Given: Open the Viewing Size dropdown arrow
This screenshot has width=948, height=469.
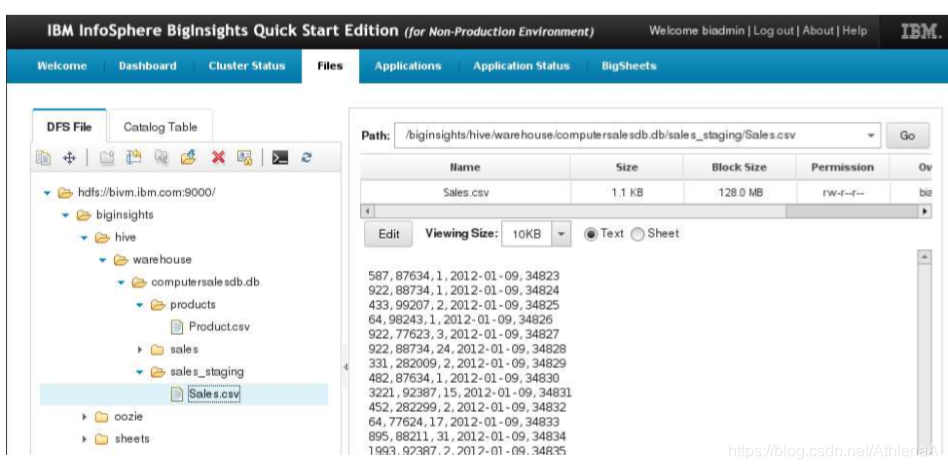Looking at the screenshot, I should [560, 234].
